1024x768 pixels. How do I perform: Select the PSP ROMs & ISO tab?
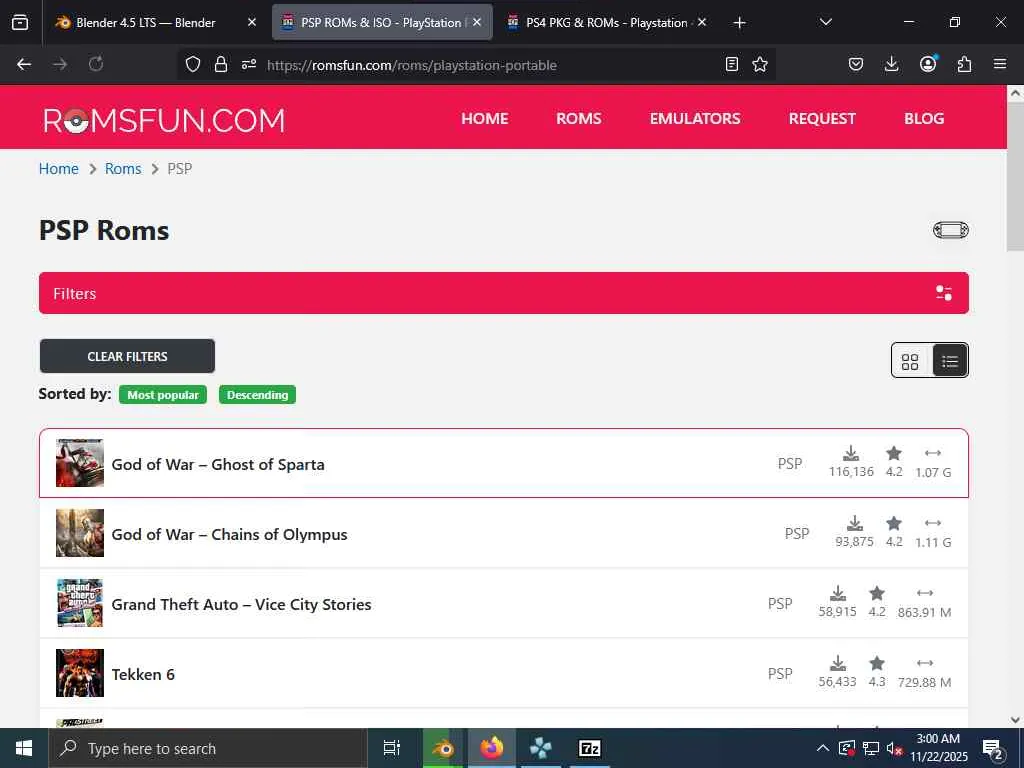(382, 22)
